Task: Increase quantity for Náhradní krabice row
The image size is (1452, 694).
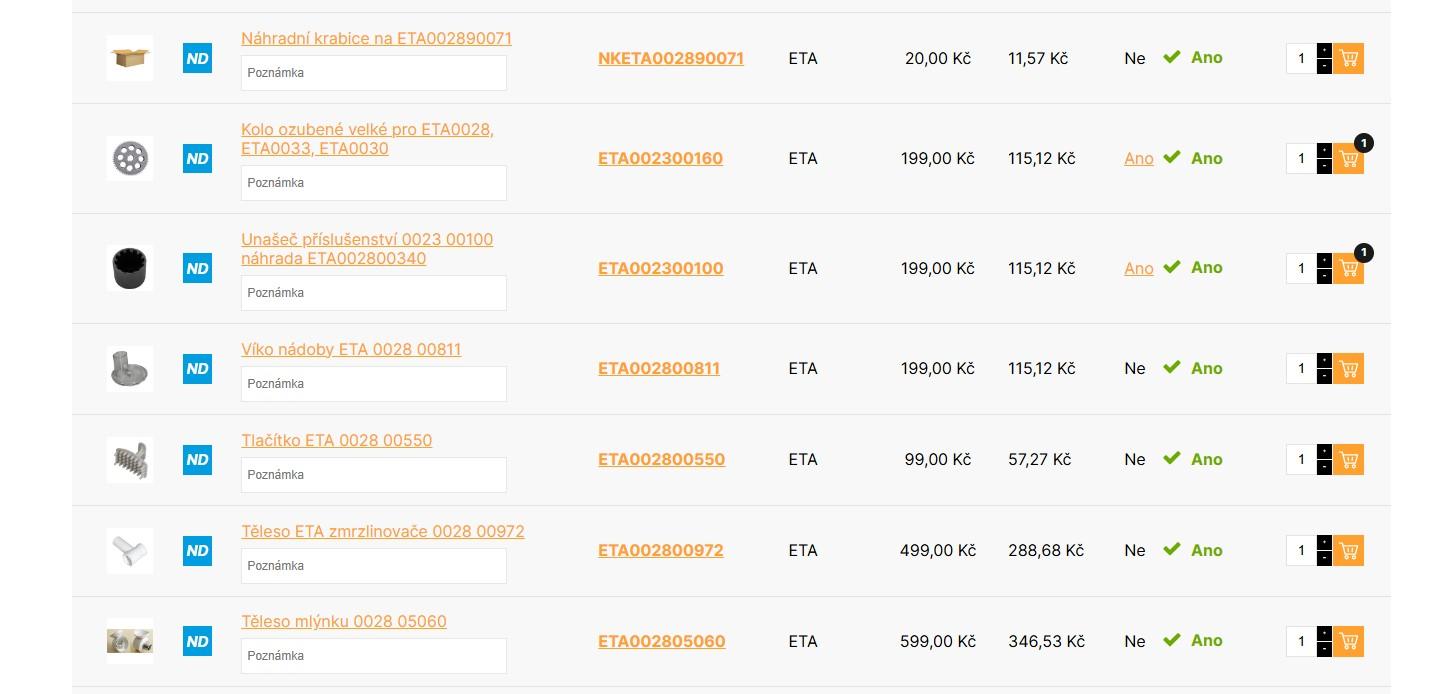Action: tap(1324, 51)
